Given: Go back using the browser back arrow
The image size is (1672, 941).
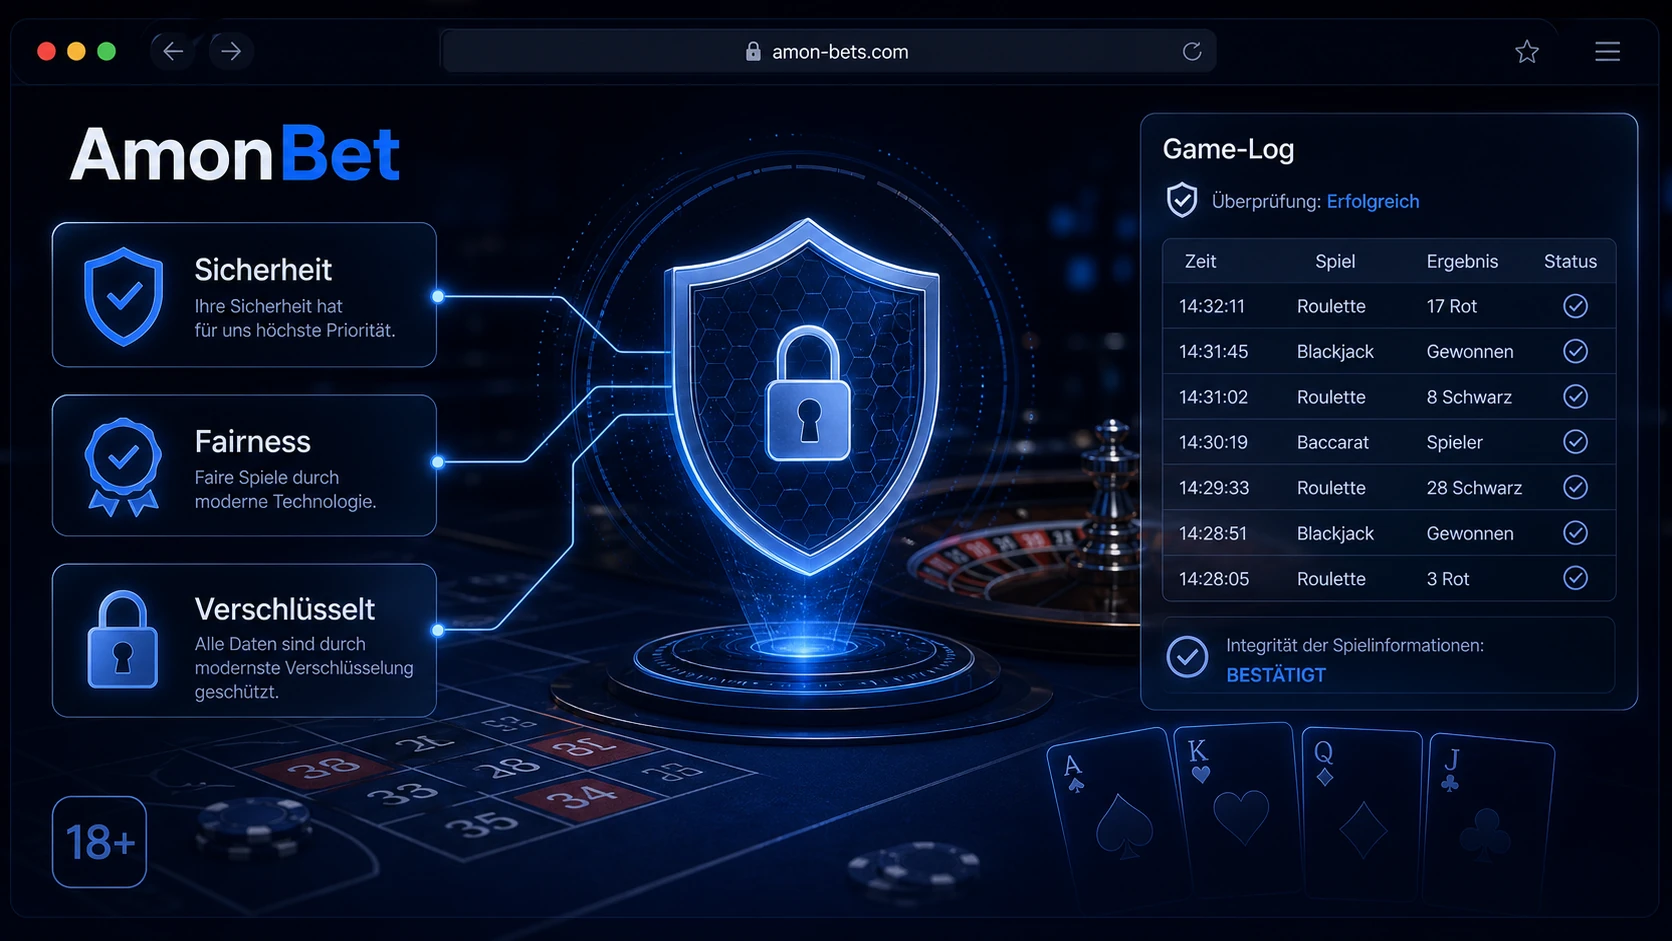Looking at the screenshot, I should 173,51.
